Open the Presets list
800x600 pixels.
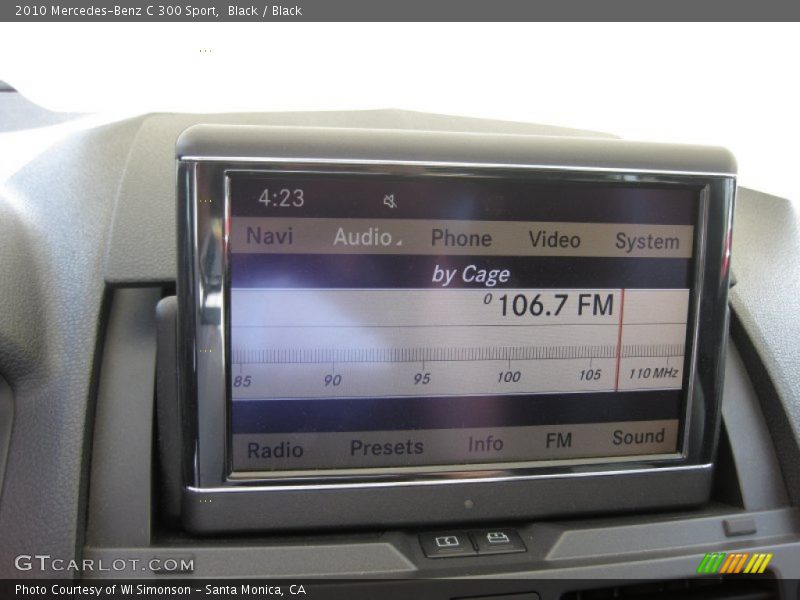(387, 447)
